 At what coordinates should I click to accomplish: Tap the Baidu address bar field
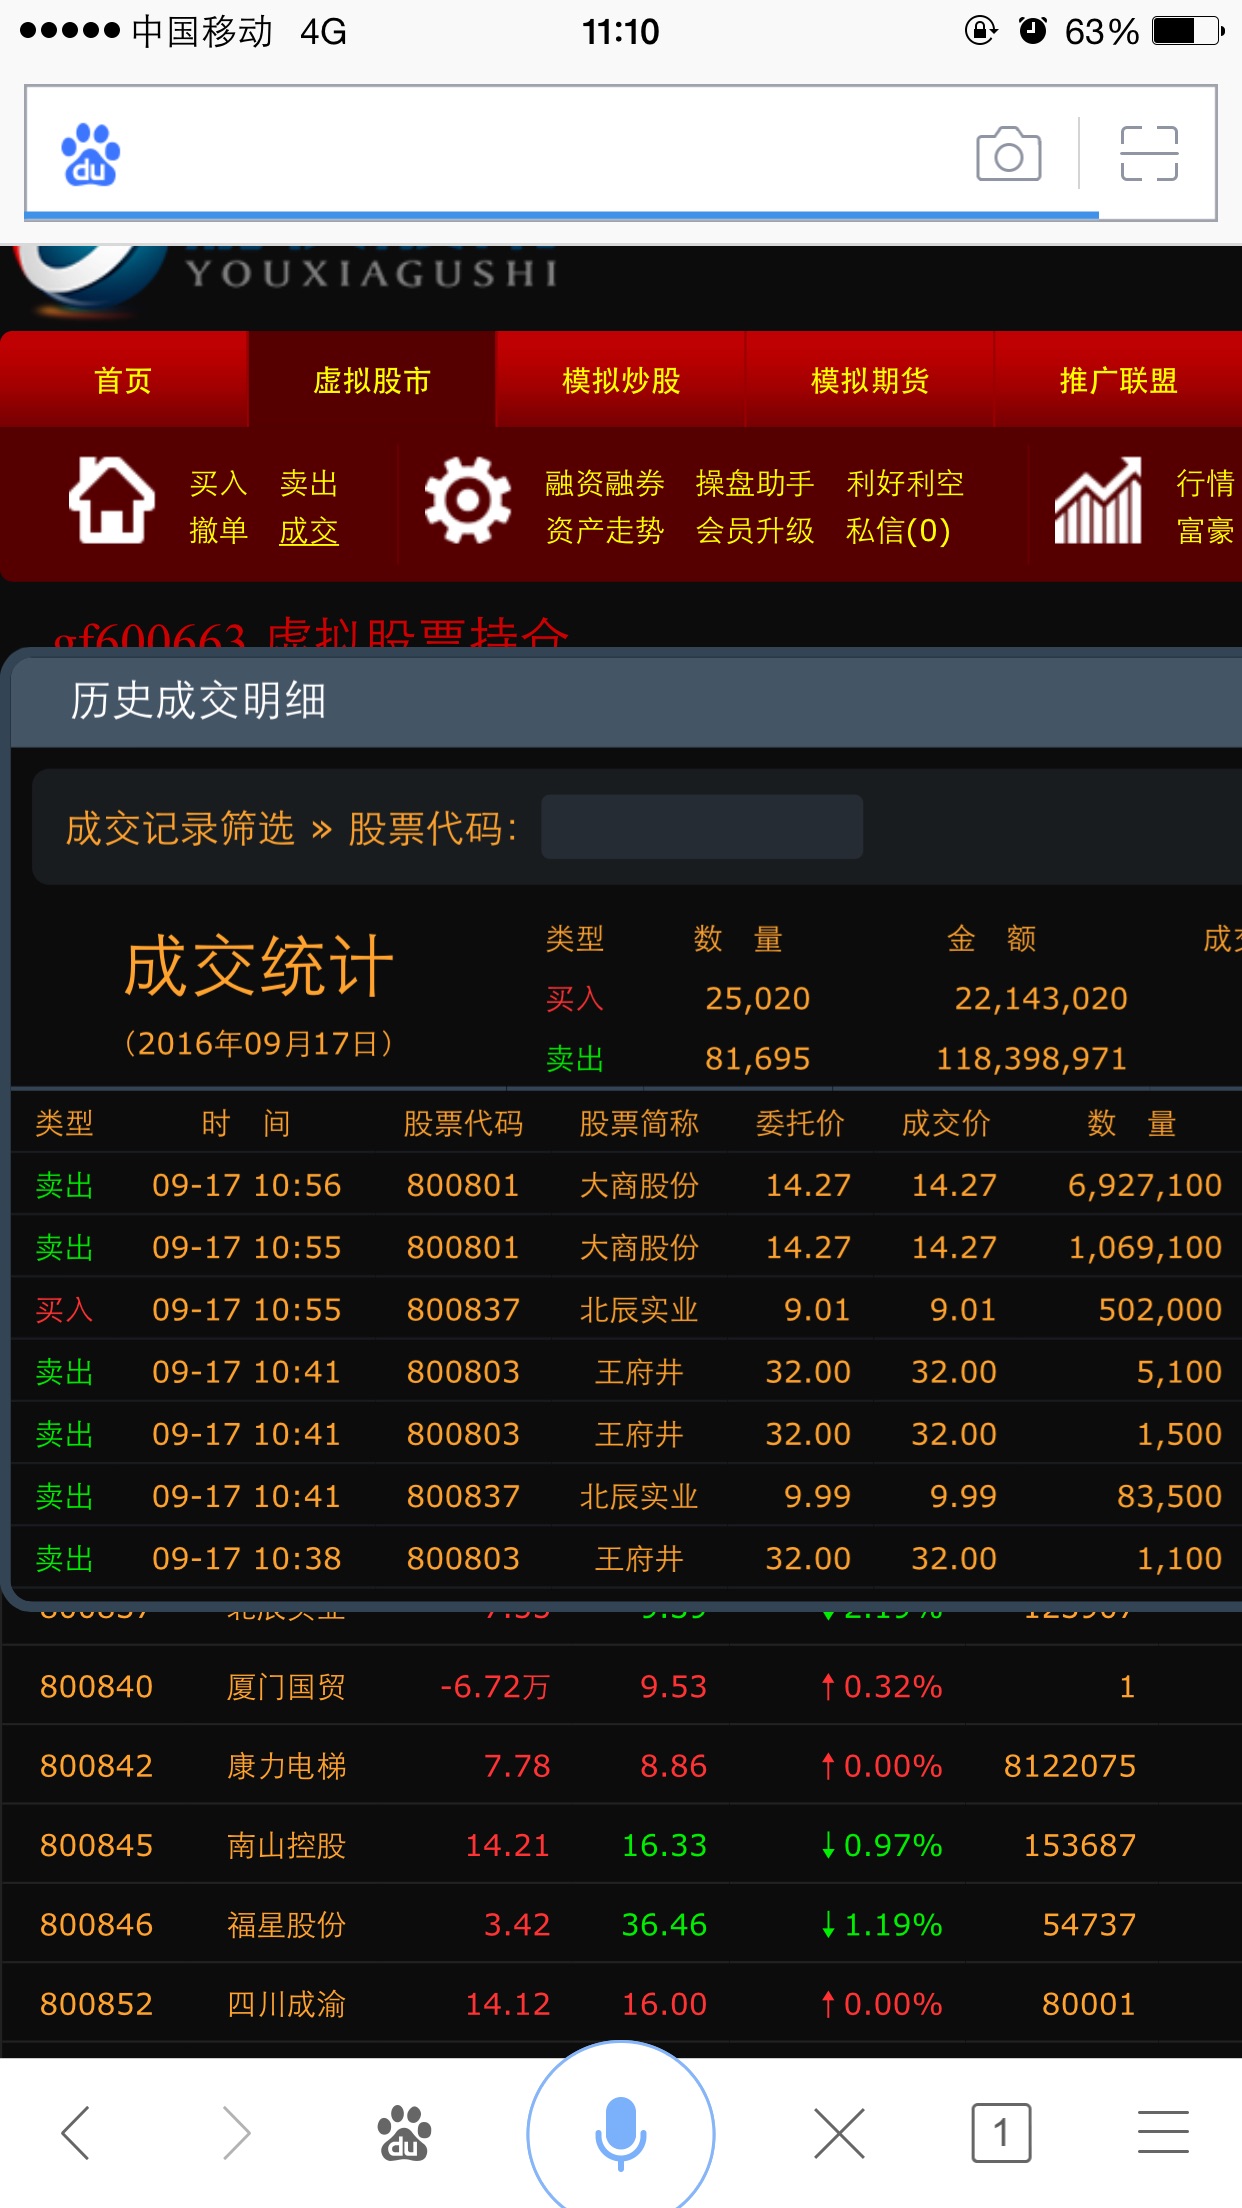click(x=540, y=154)
